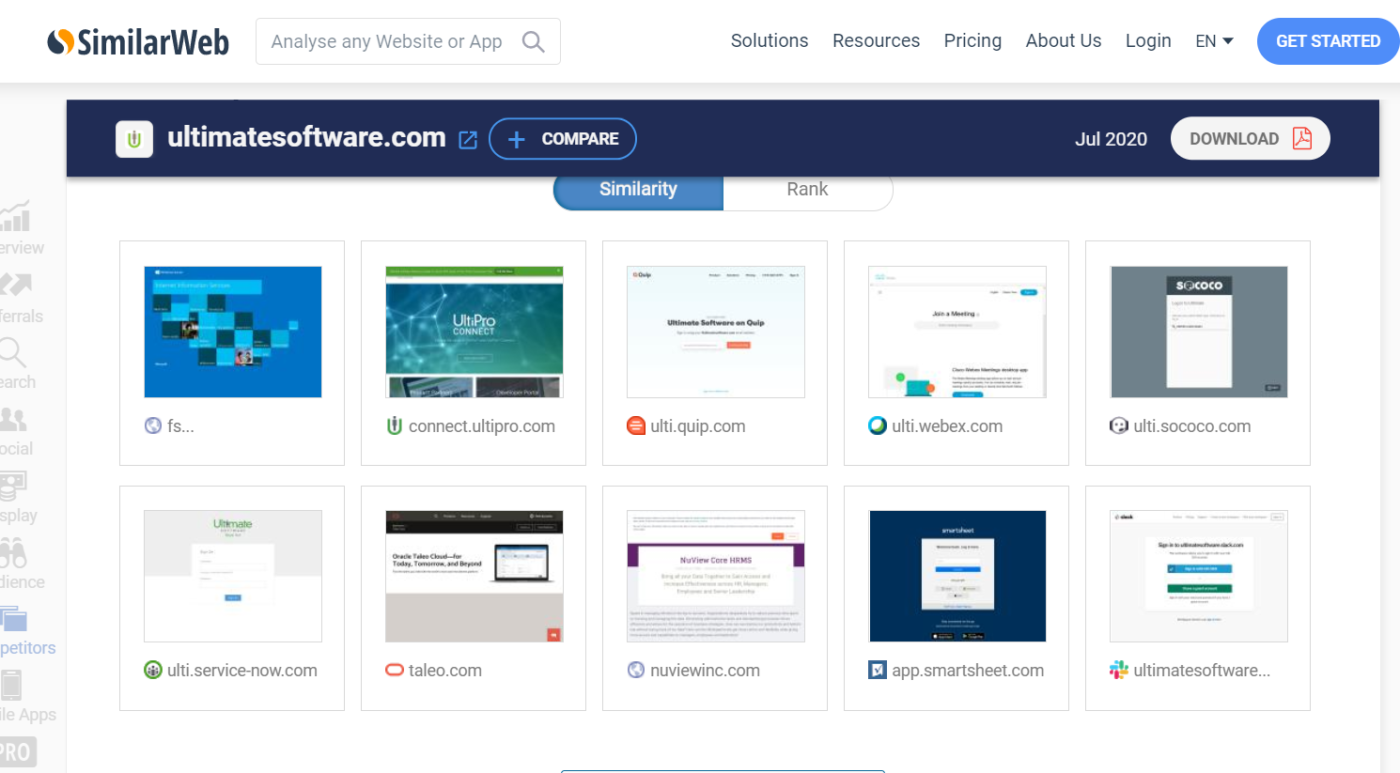The width and height of the screenshot is (1400, 773).
Task: Click the taleo.com favicon
Action: (x=395, y=670)
